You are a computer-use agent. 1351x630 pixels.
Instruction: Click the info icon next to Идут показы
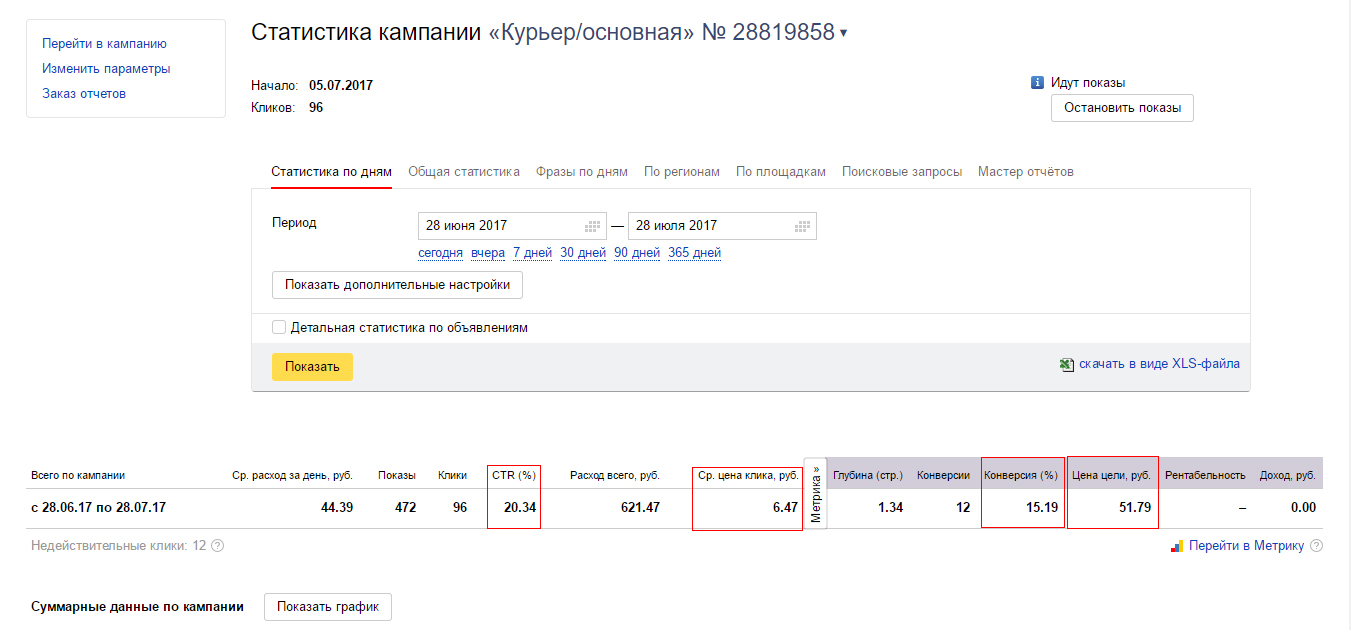pyautogui.click(x=1038, y=83)
